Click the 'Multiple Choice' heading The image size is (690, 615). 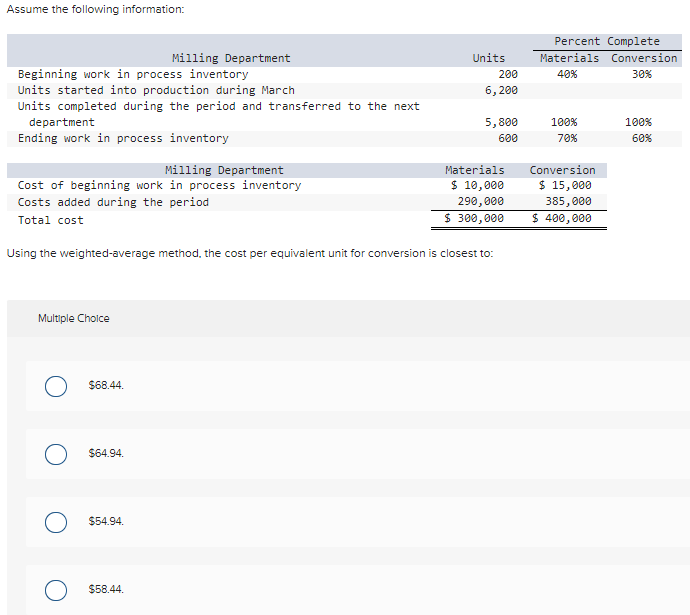point(73,318)
